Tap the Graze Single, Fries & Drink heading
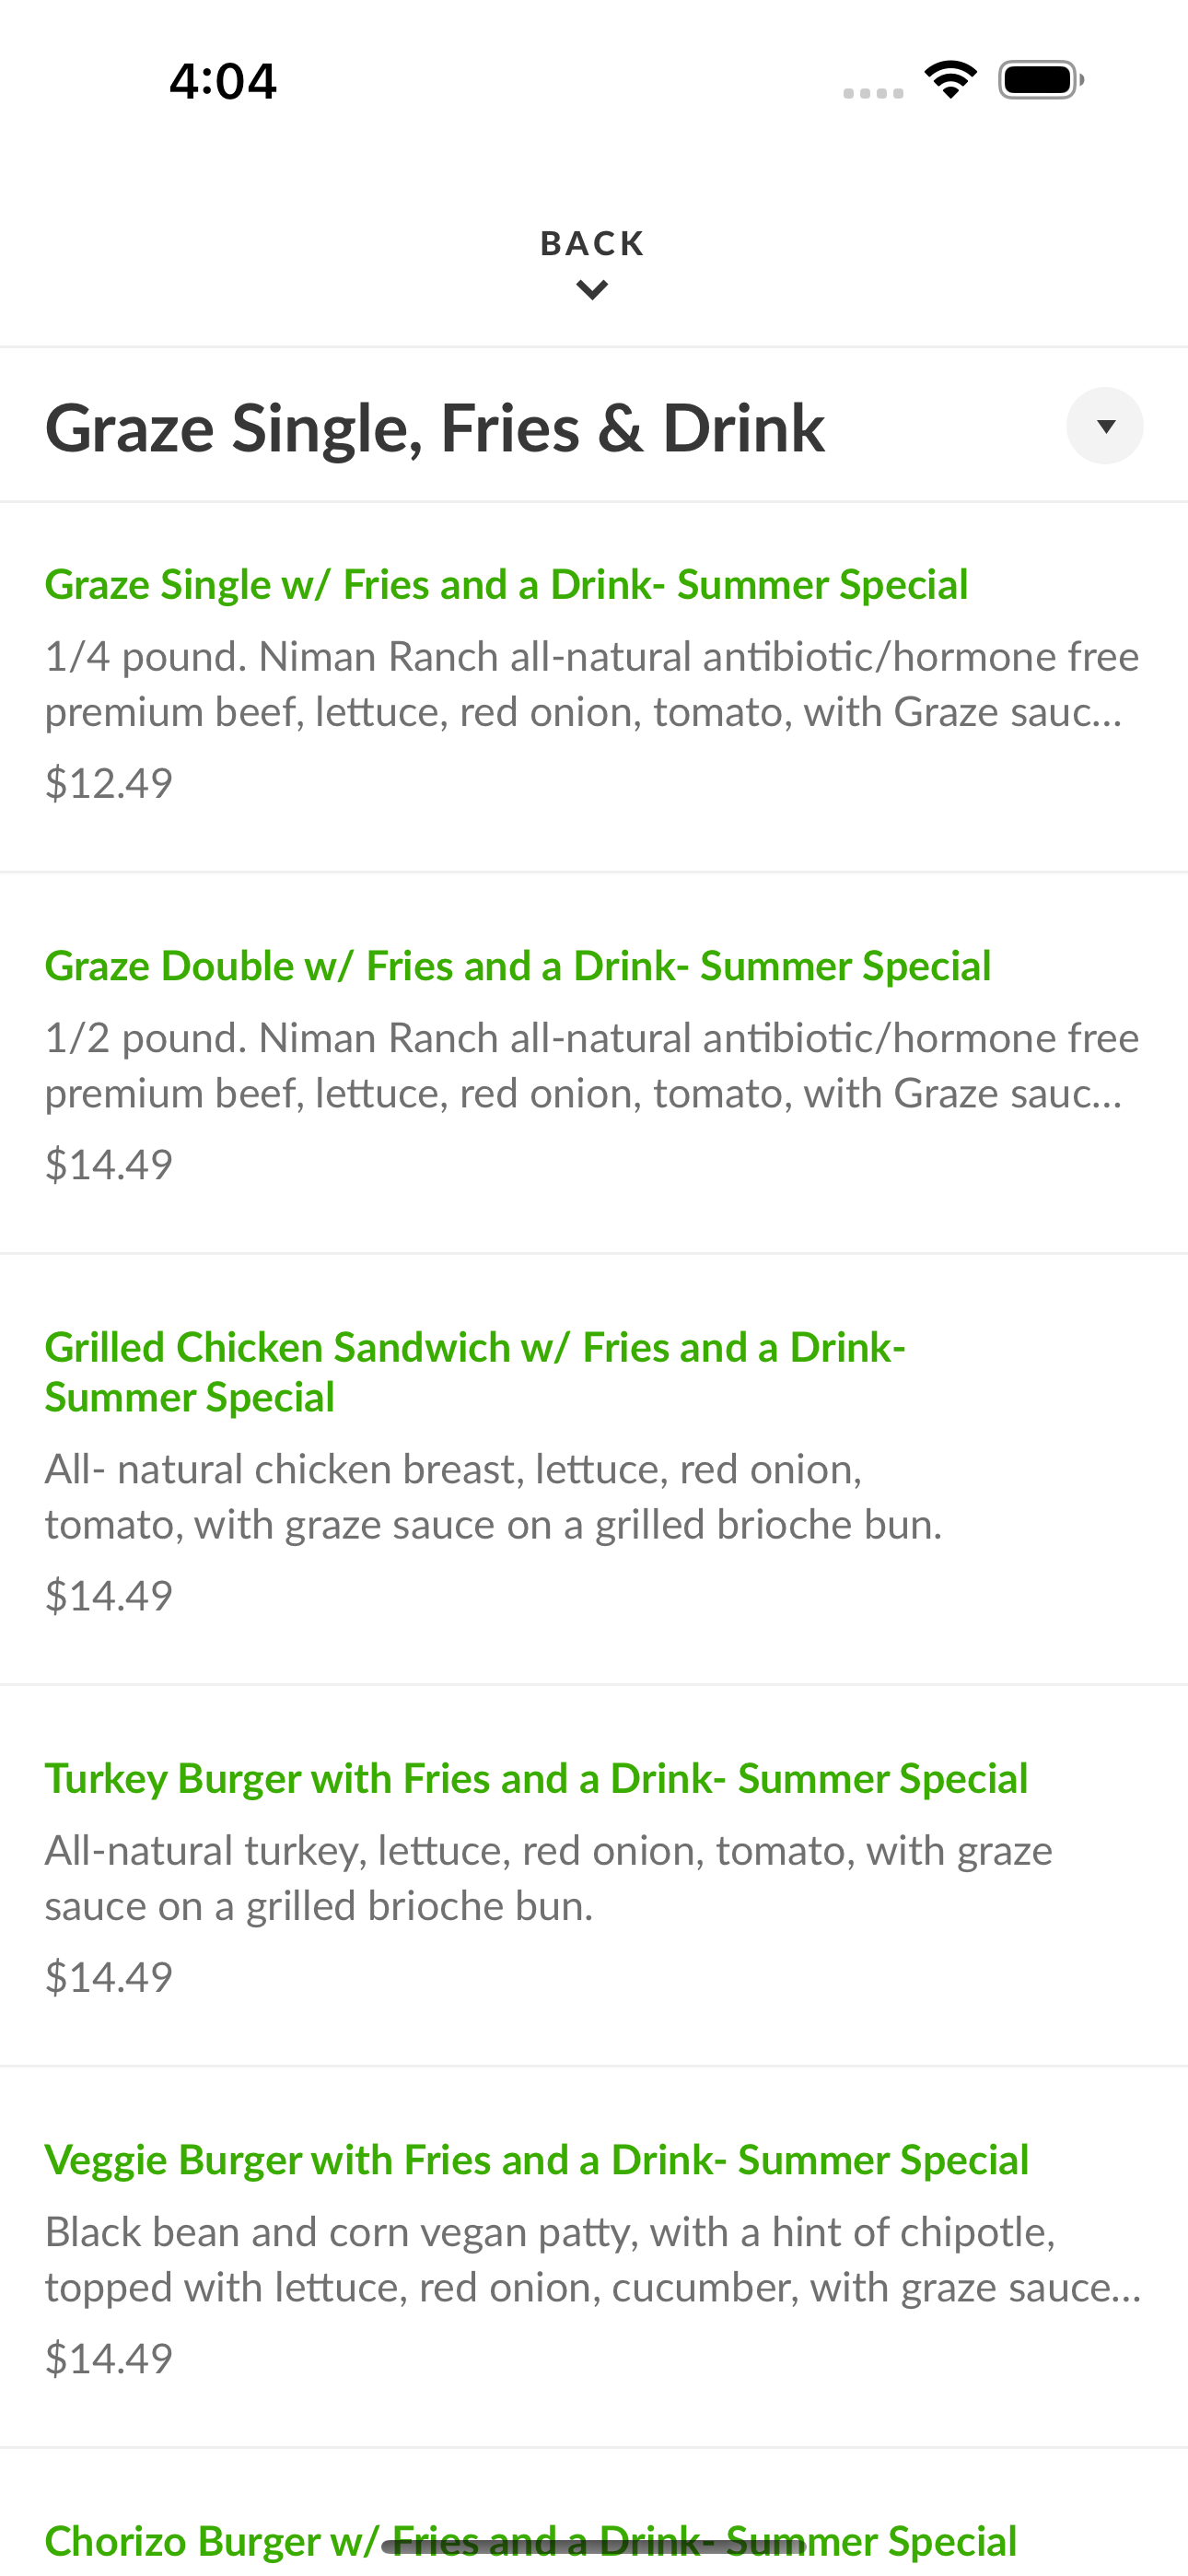 tap(435, 428)
